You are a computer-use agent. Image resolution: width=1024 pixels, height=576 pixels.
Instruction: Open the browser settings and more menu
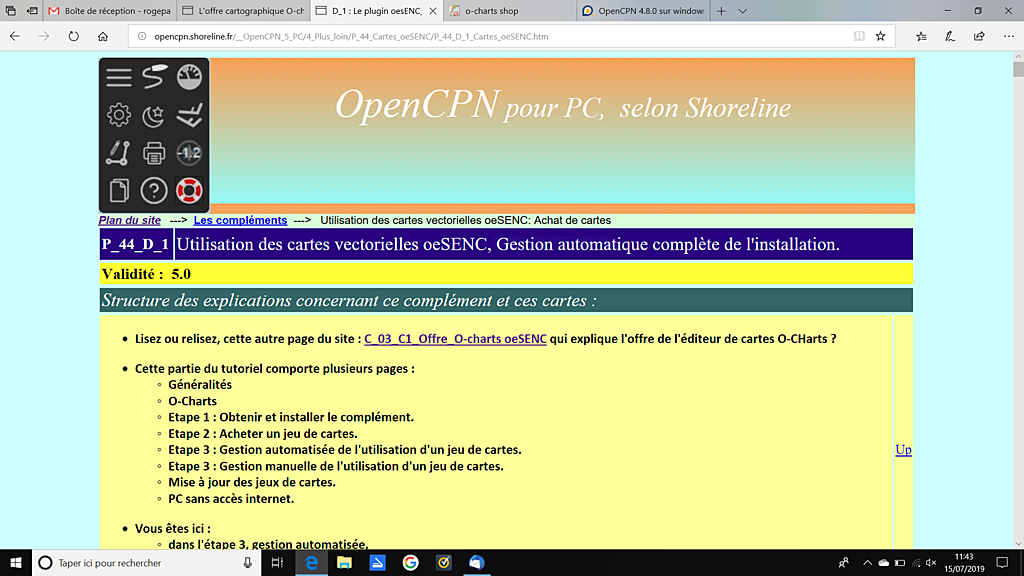tap(1008, 37)
